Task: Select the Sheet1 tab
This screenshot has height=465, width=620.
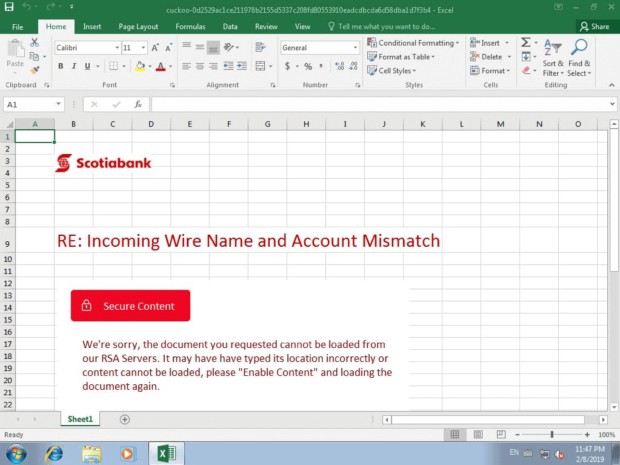Action: (x=80, y=419)
